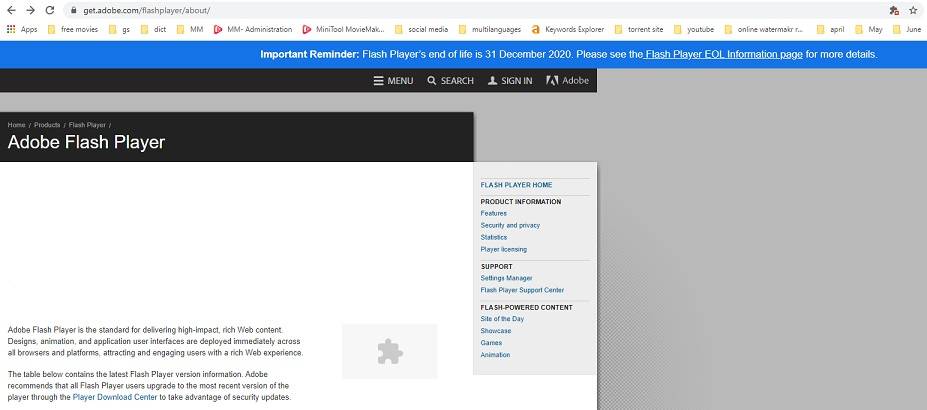Viewport: 927px width, 410px height.
Task: Open the Flash Player EOL Information page link
Action: click(x=723, y=54)
